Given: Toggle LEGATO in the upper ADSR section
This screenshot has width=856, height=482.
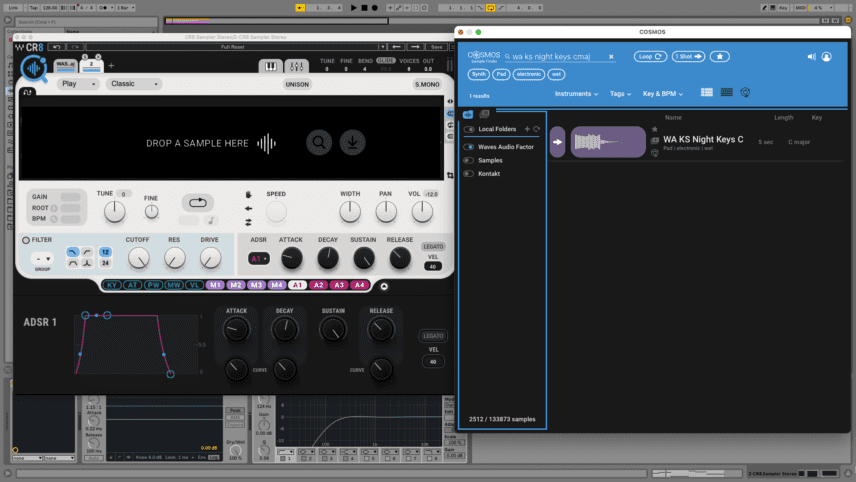Looking at the screenshot, I should [433, 247].
